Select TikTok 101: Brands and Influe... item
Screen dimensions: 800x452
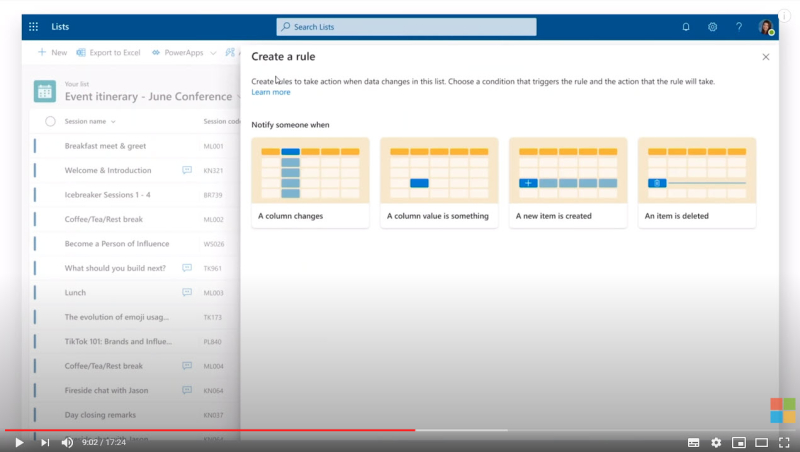[118, 342]
